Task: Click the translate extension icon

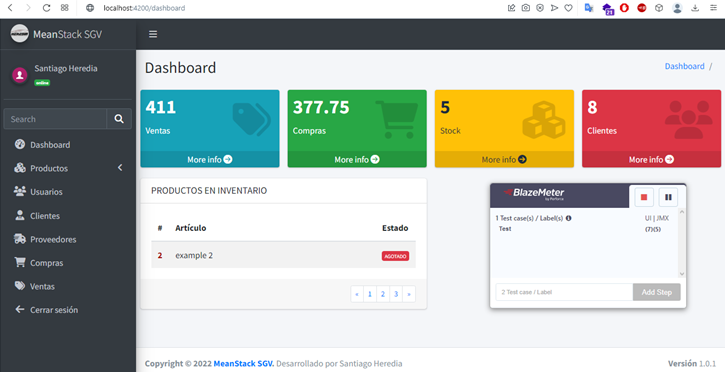Action: [x=589, y=8]
